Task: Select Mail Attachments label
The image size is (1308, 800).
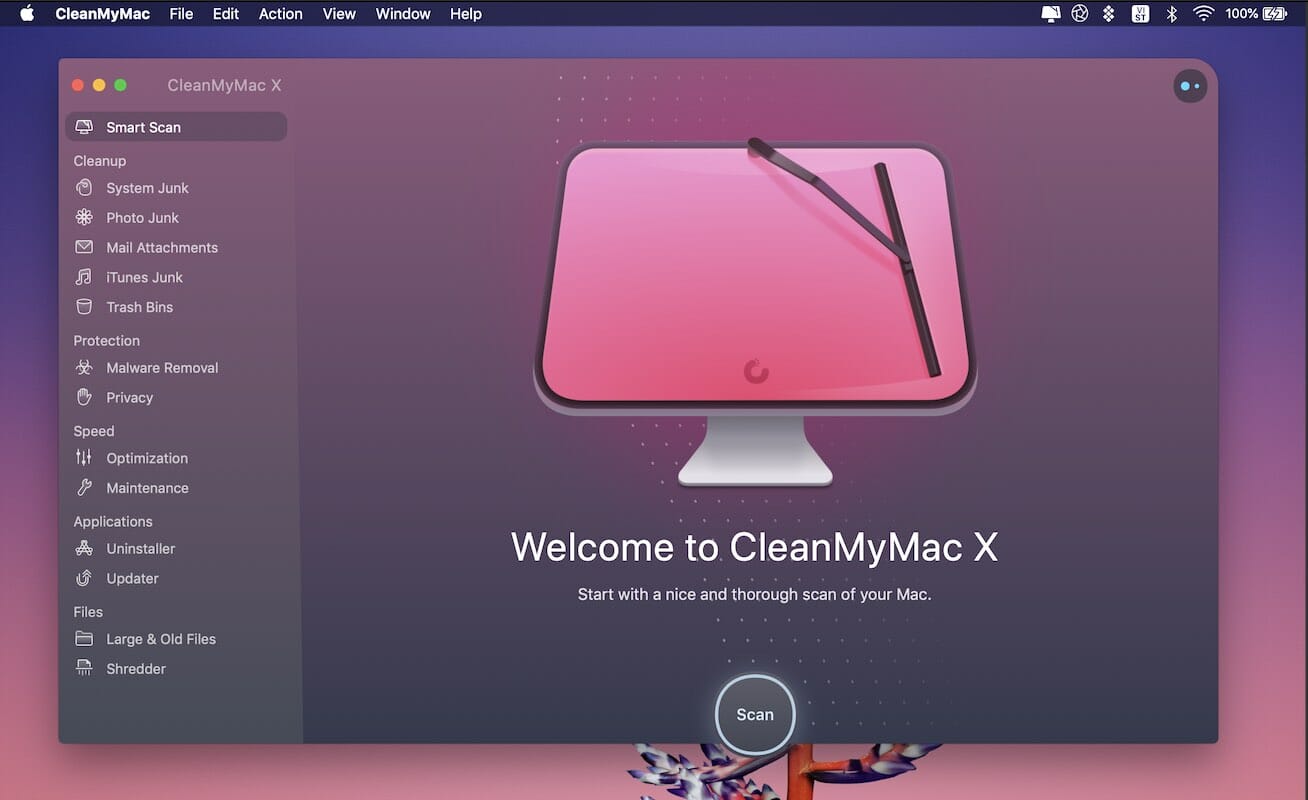Action: click(162, 248)
